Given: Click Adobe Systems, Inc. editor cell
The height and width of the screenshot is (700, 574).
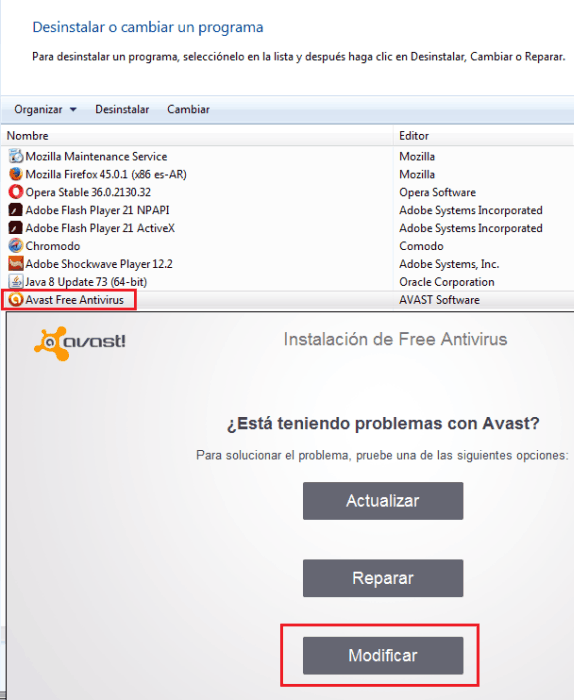Looking at the screenshot, I should (x=449, y=264).
